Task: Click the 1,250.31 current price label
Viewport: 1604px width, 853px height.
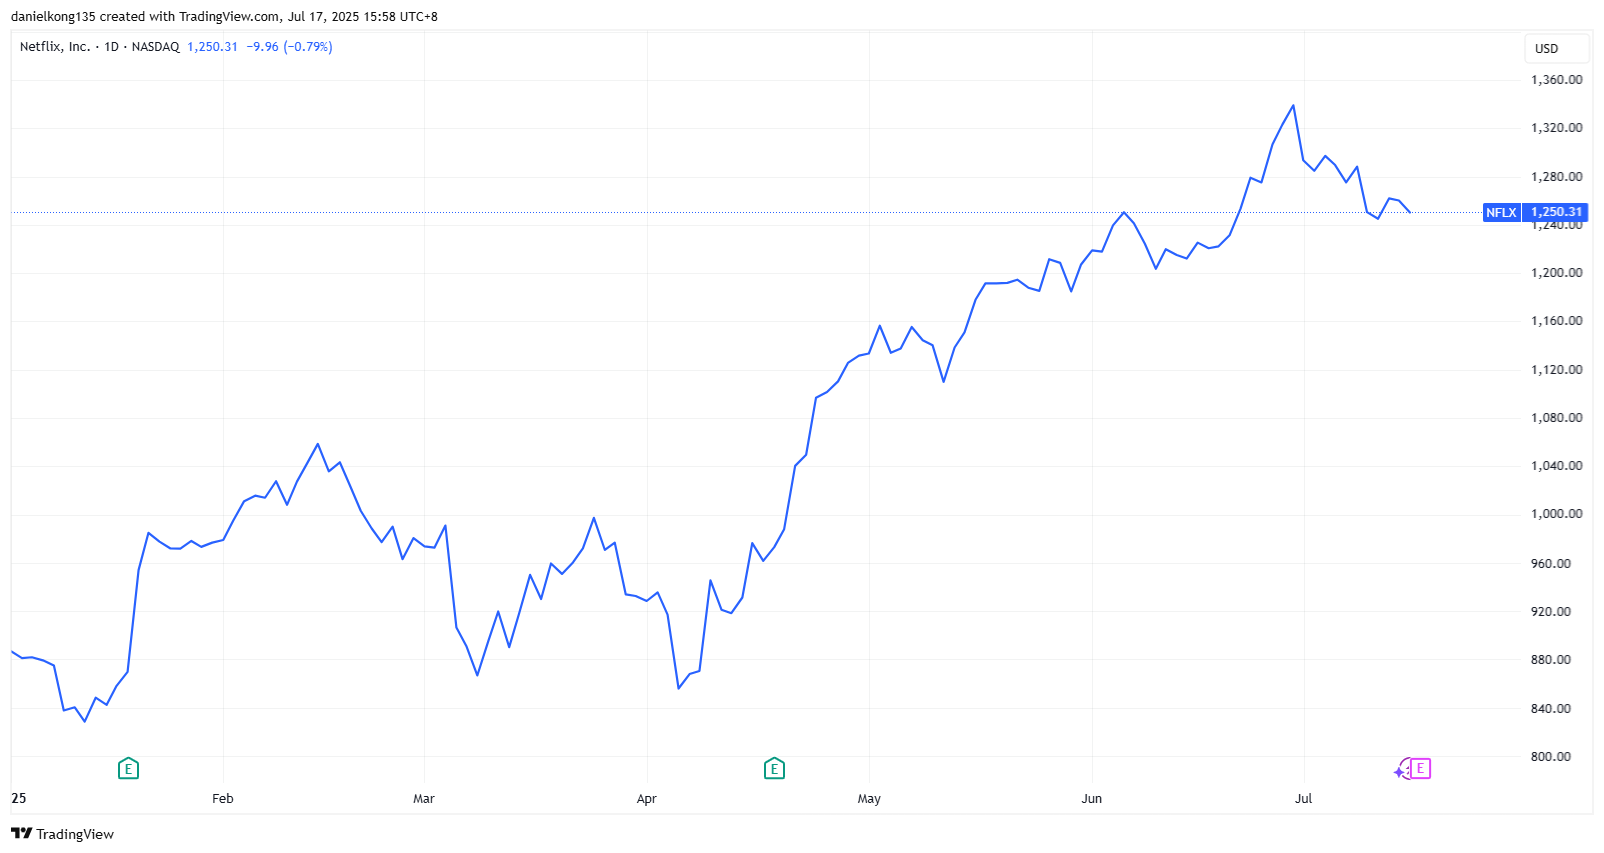Action: 1557,212
